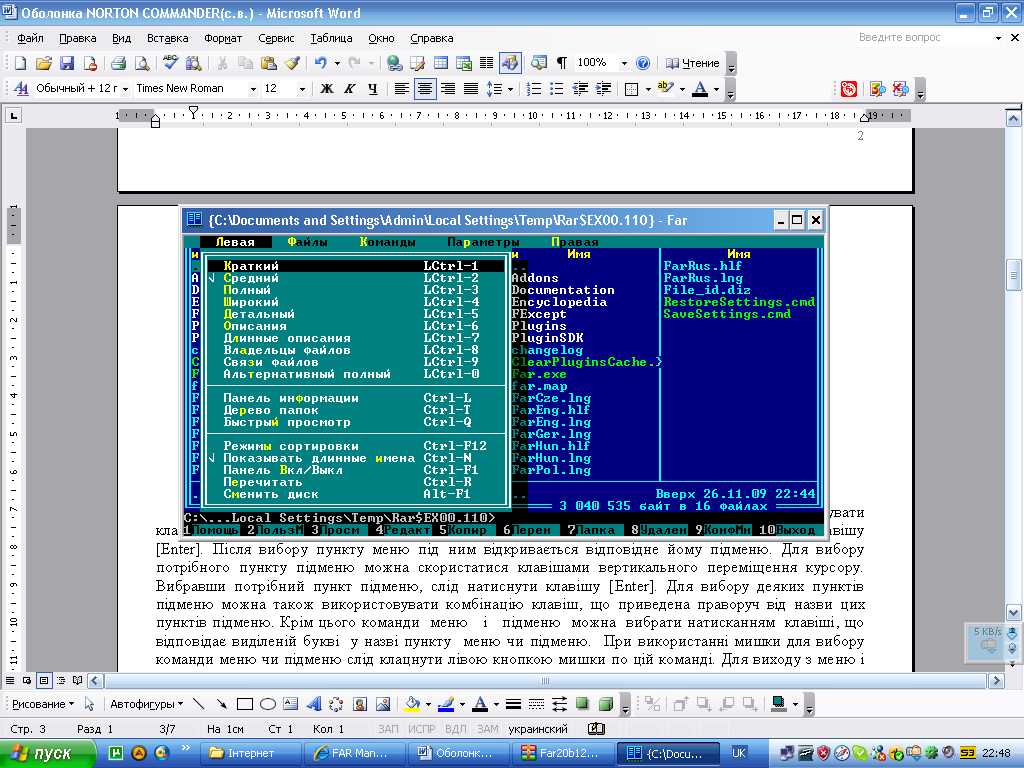Image resolution: width=1024 pixels, height=768 pixels.
Task: Insert a Microsoft Excel worksheet
Action: (x=464, y=63)
